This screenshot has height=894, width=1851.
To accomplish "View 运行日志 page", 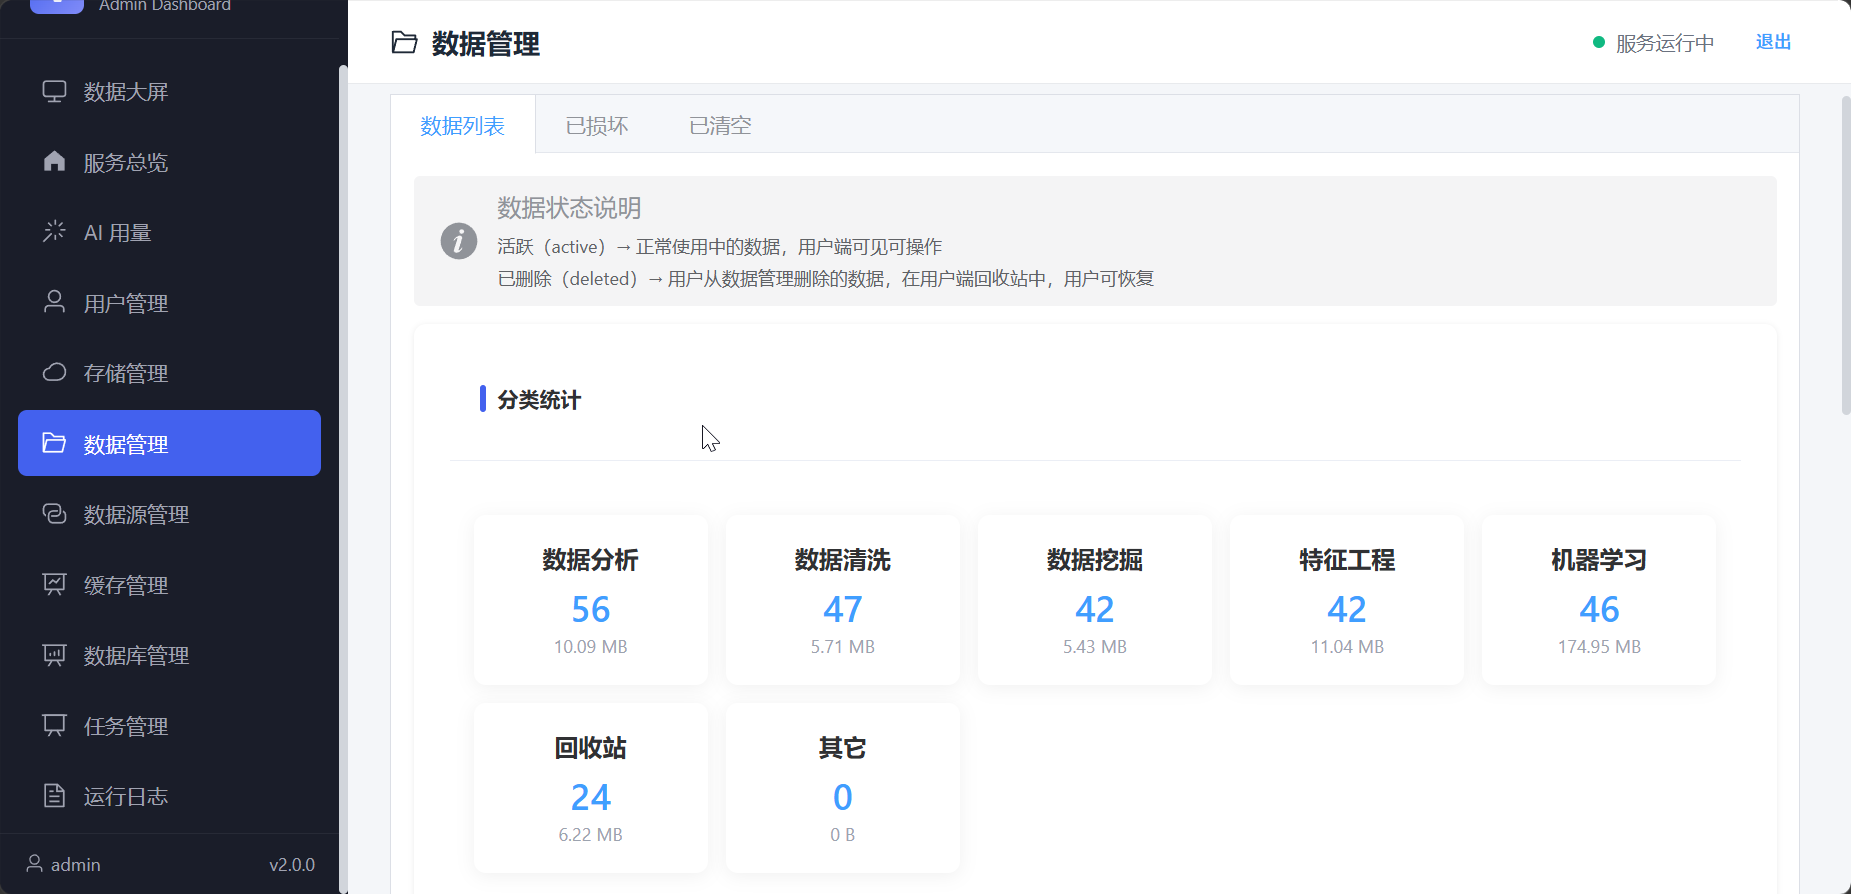I will tap(169, 796).
